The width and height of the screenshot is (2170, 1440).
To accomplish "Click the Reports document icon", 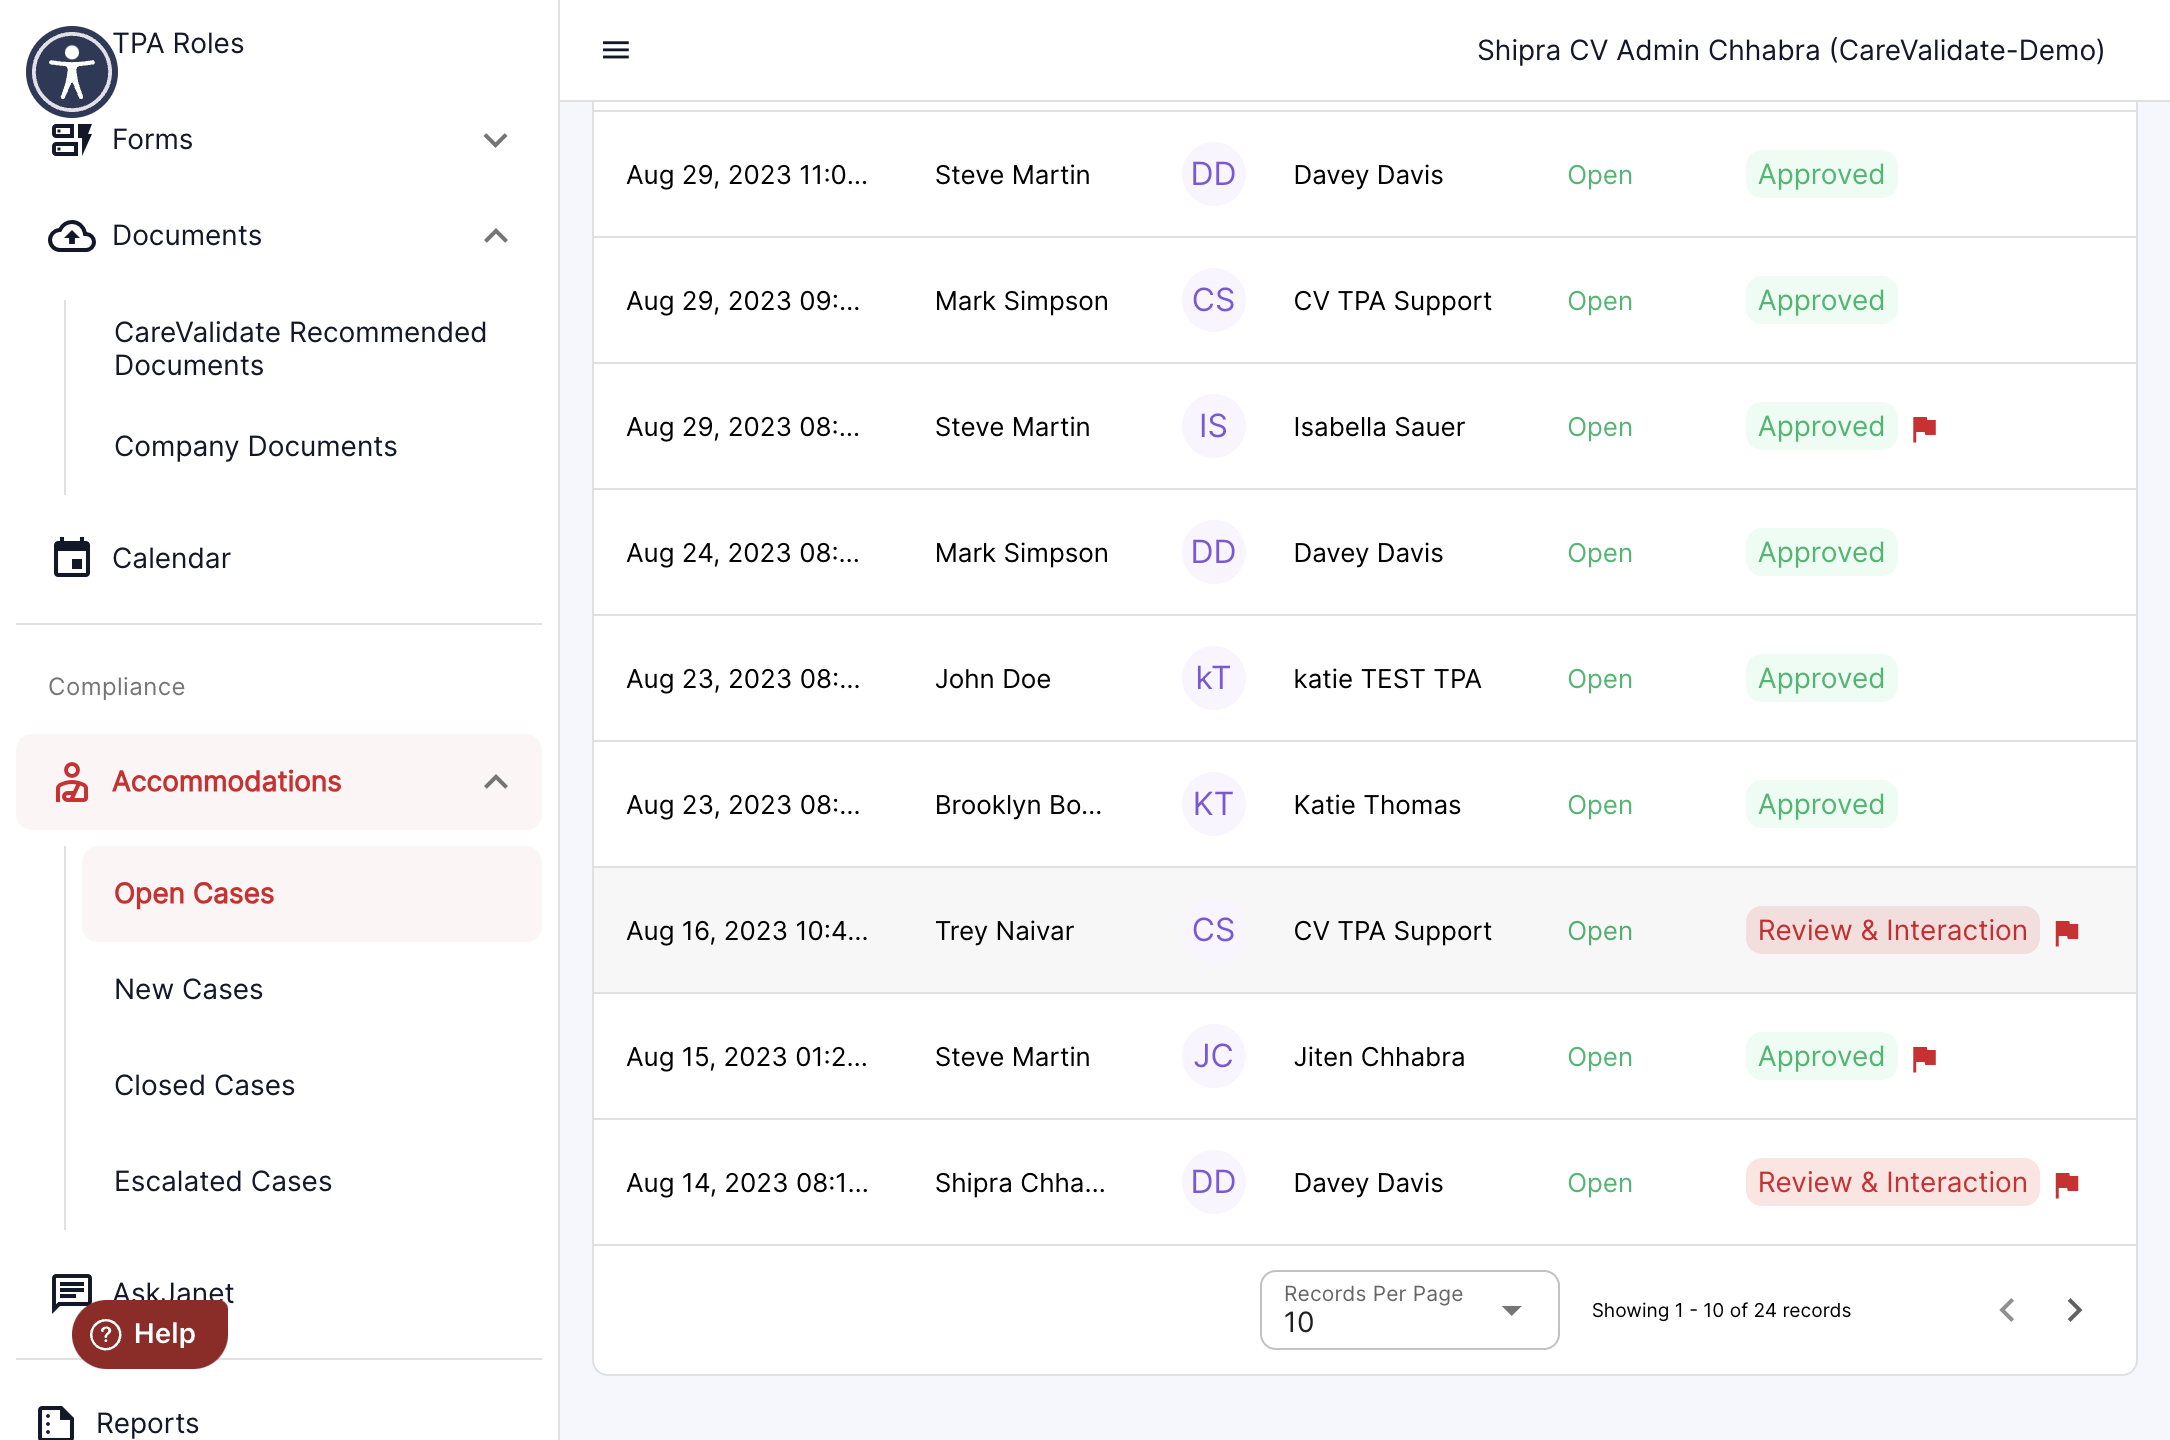I will (x=56, y=1422).
